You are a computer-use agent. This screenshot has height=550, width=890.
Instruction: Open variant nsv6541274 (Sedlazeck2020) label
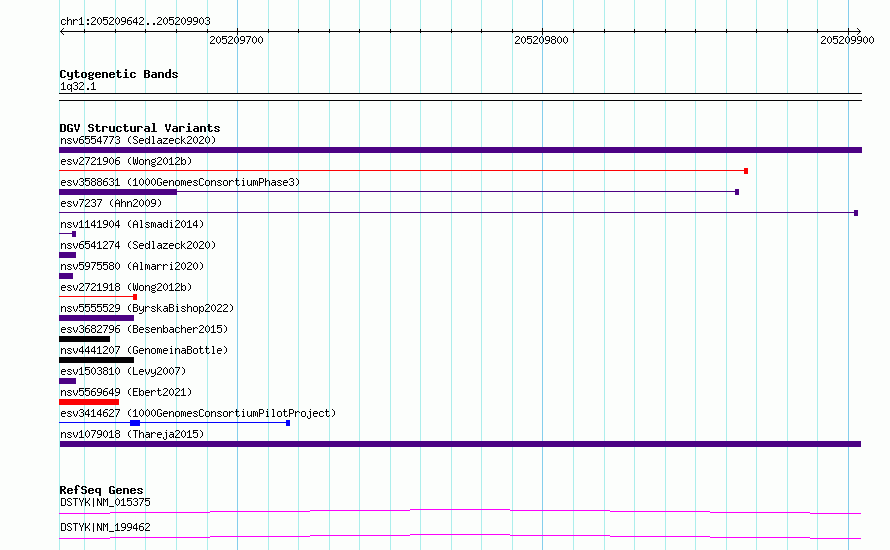[x=138, y=245]
